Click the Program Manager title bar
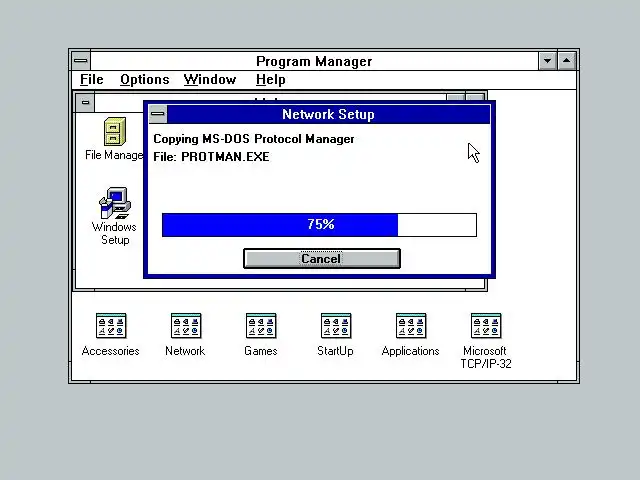This screenshot has width=640, height=480. coord(314,61)
